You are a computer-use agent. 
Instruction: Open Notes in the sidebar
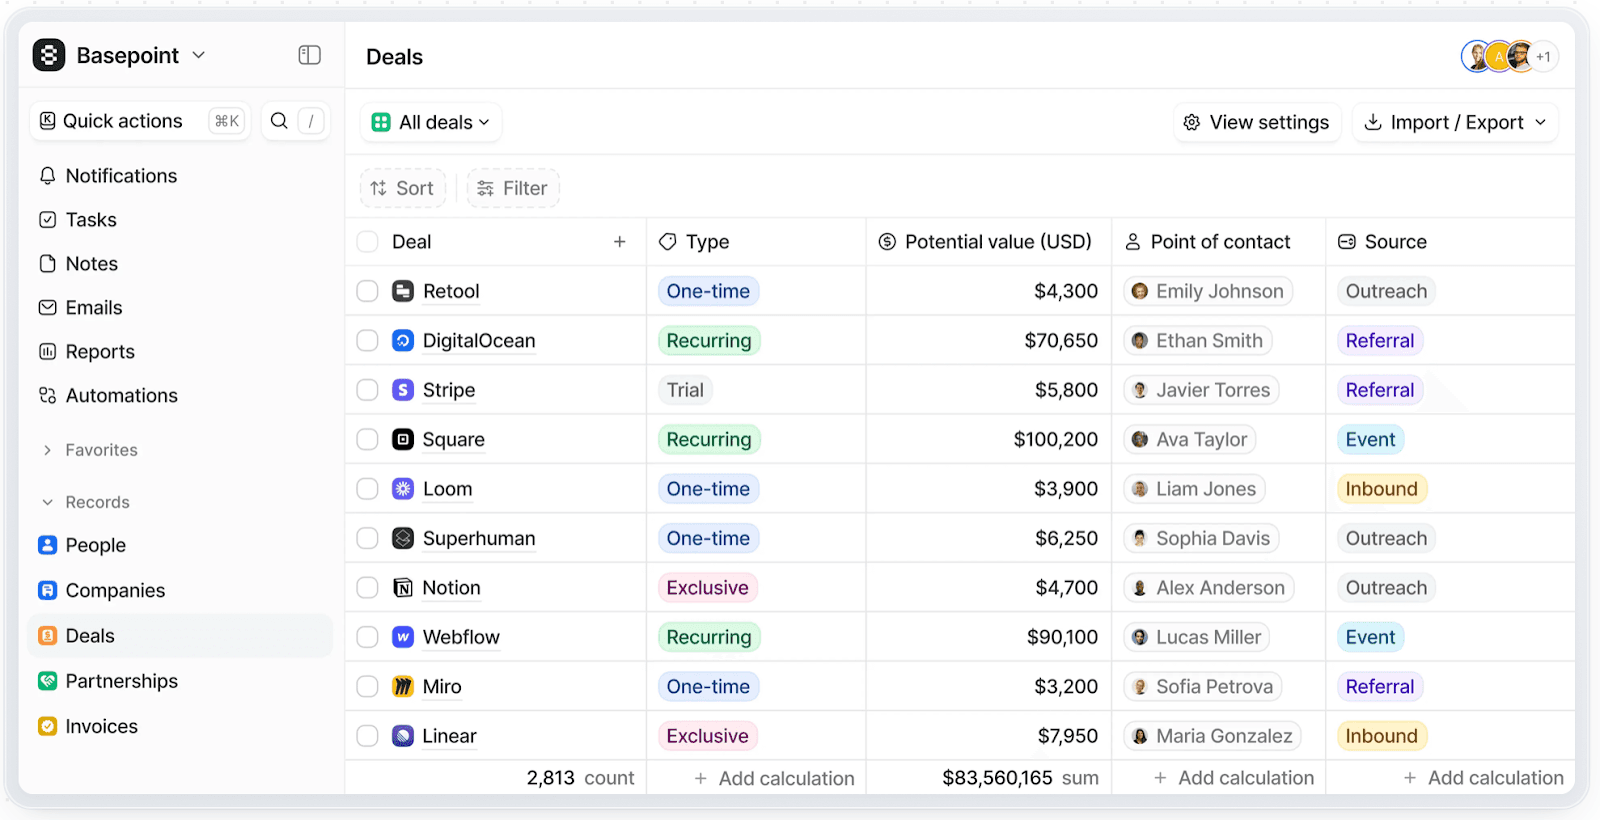click(x=91, y=264)
